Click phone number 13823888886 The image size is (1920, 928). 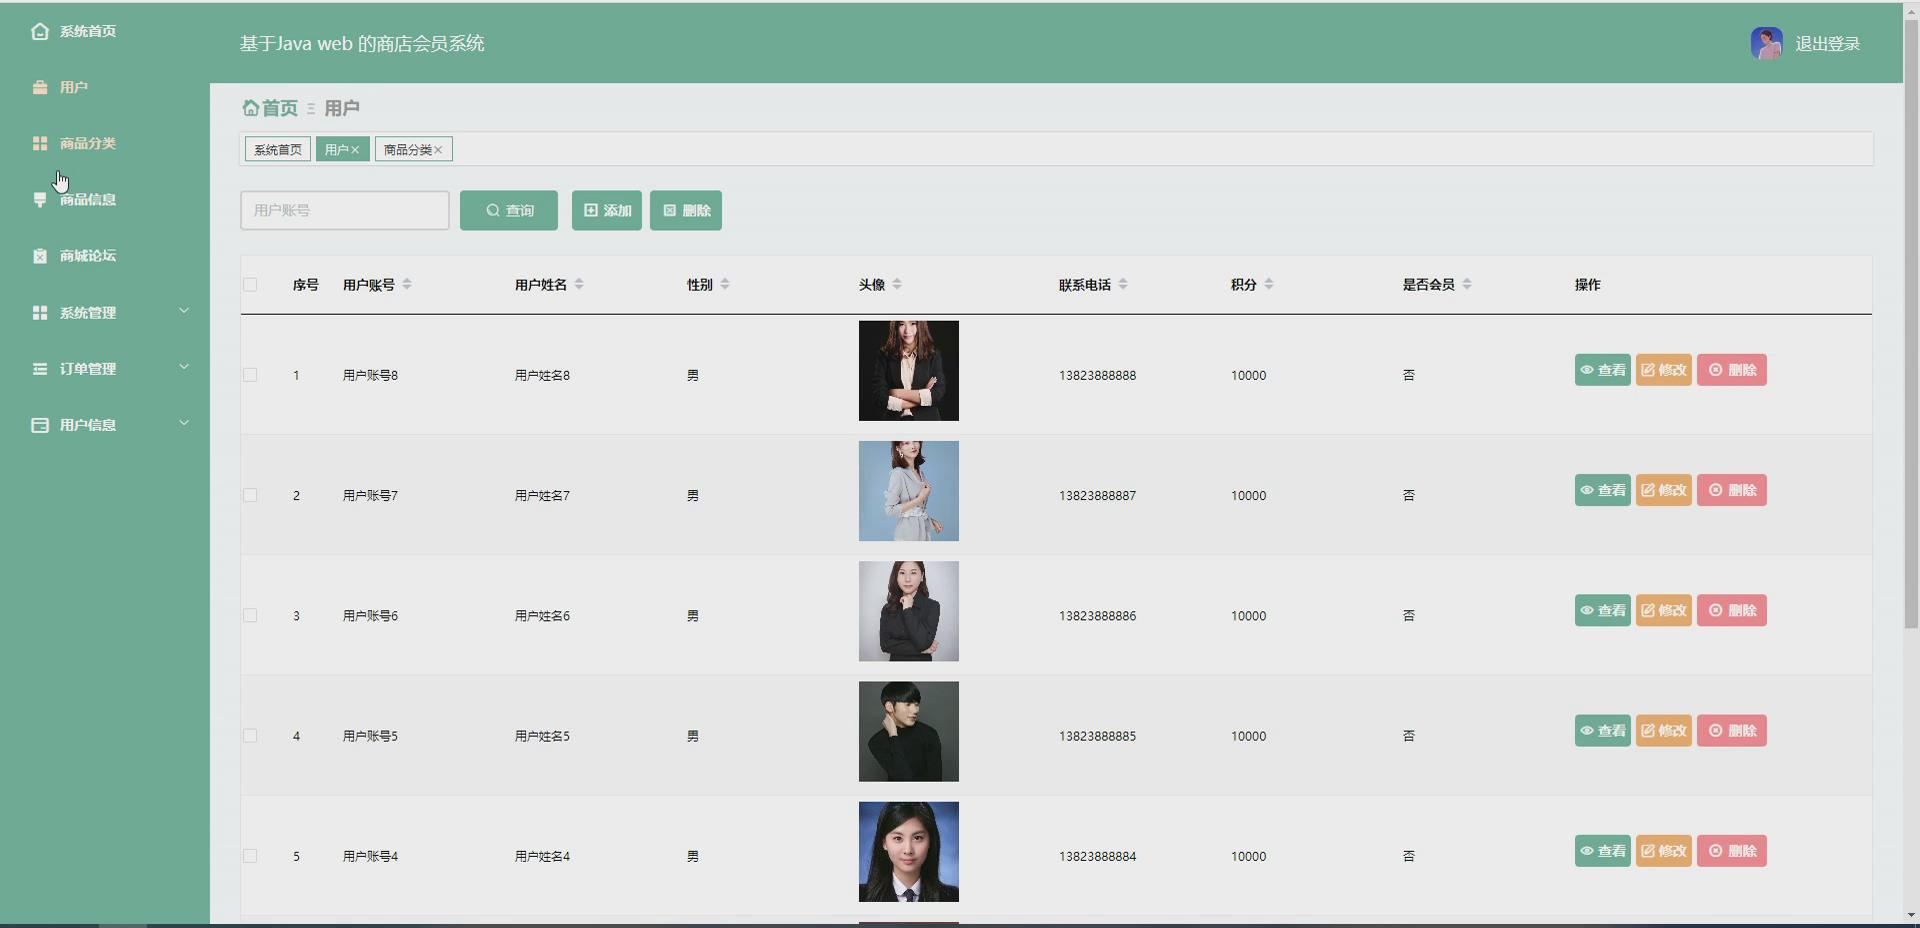coord(1097,616)
